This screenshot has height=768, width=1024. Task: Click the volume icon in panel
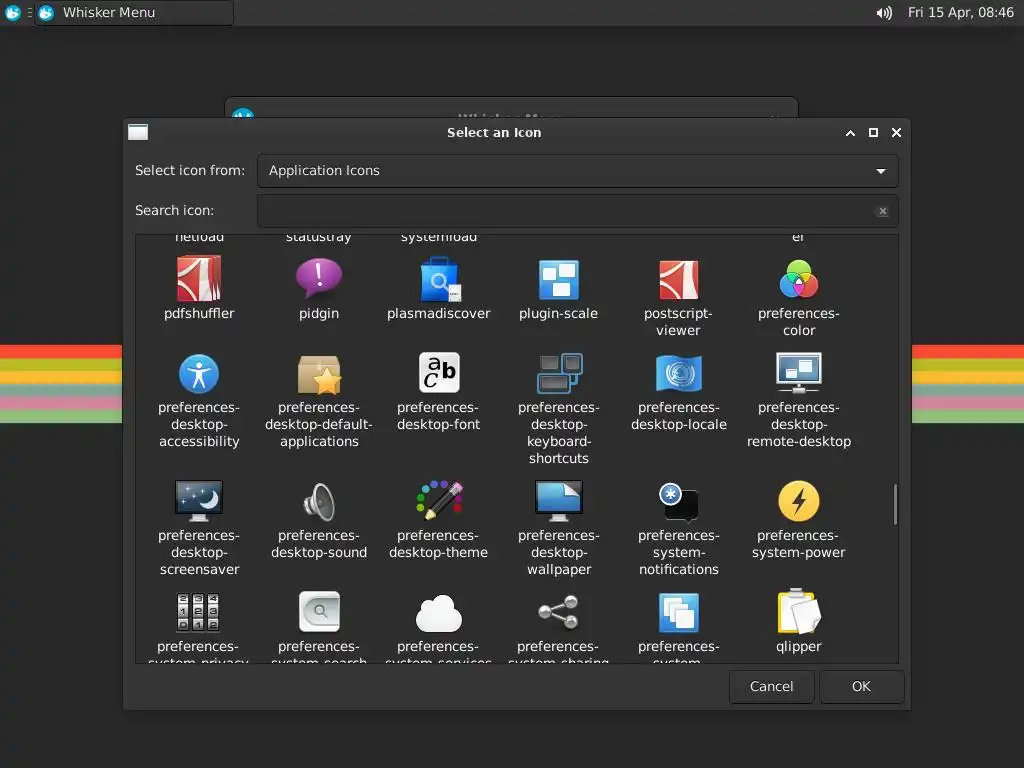[x=884, y=13]
